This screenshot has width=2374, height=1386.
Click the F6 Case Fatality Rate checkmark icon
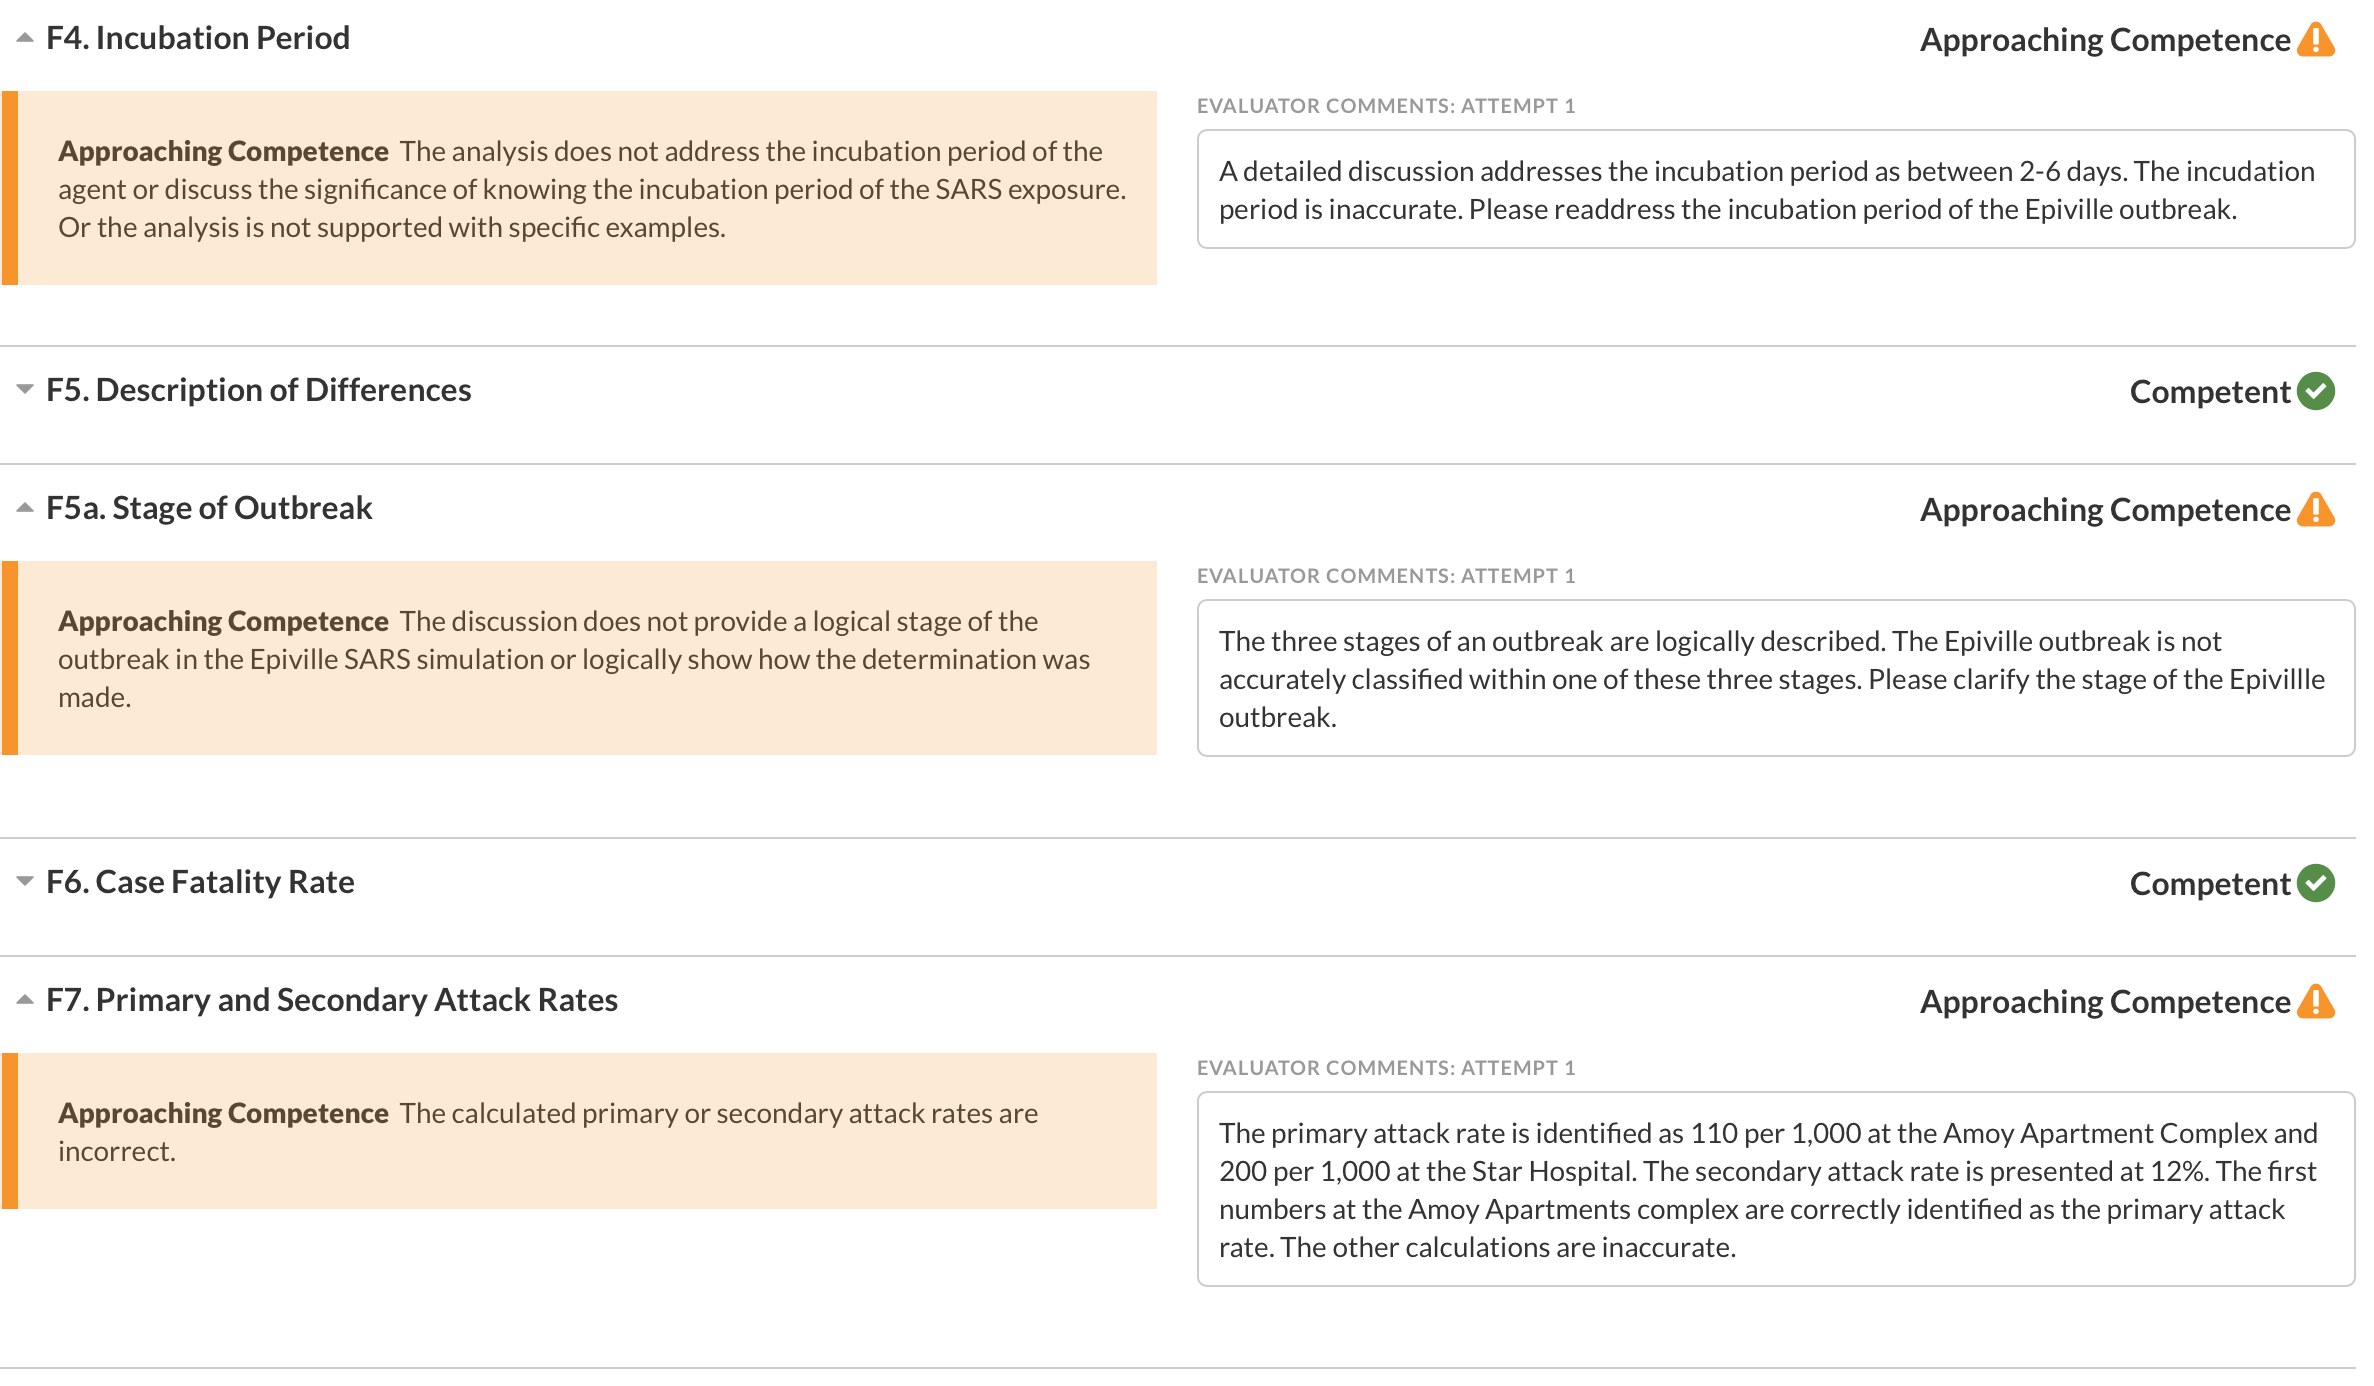[x=2315, y=883]
